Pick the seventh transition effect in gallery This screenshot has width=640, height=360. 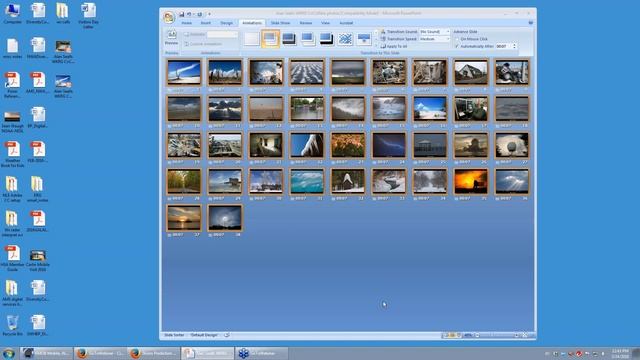(364, 39)
